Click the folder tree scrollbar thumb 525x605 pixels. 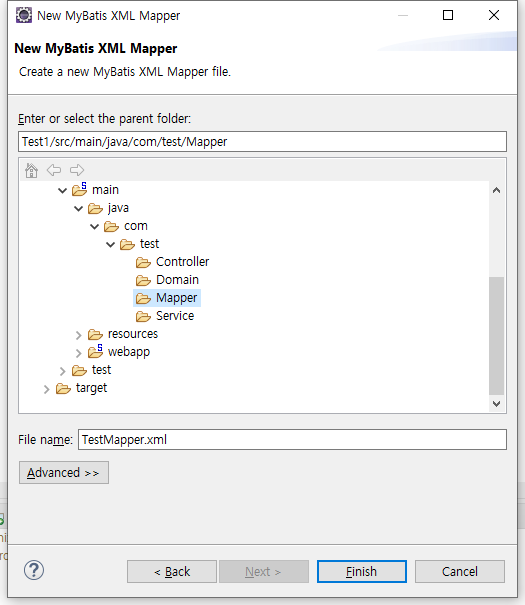click(x=496, y=336)
